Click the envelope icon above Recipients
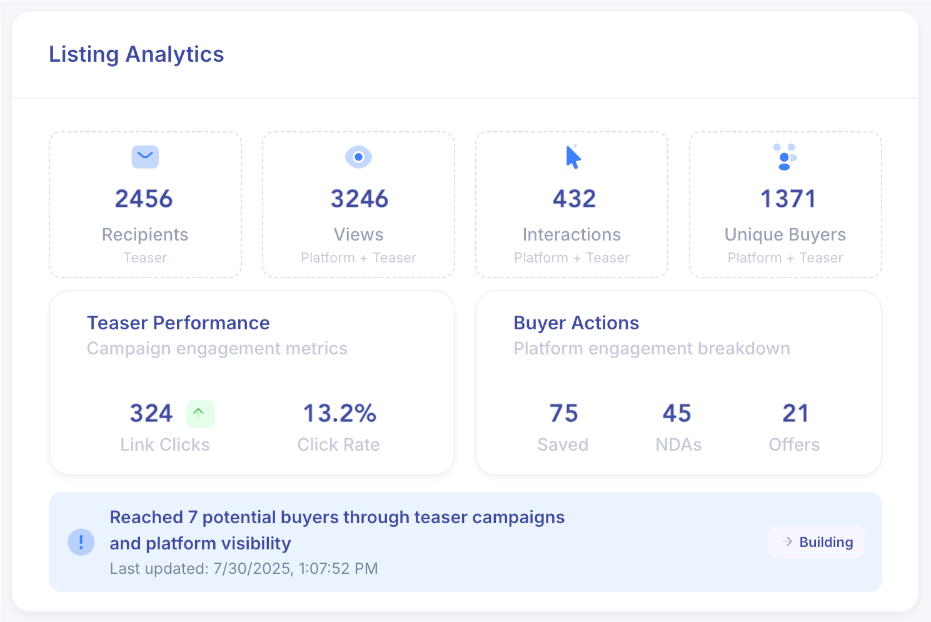931x622 pixels. click(144, 157)
